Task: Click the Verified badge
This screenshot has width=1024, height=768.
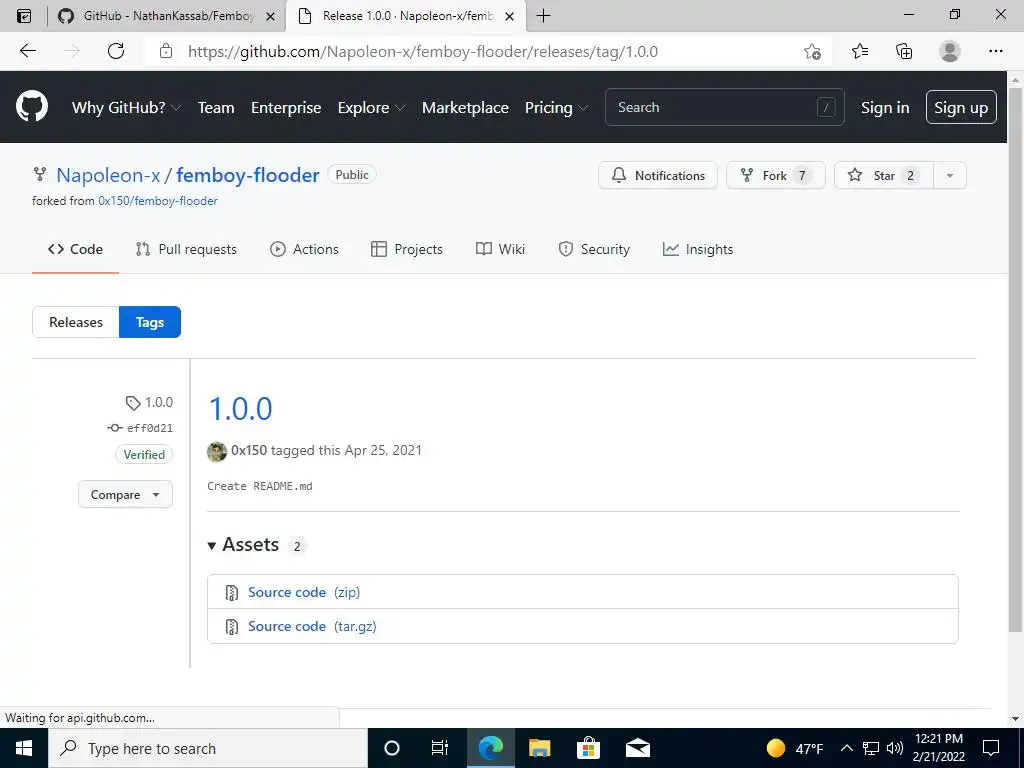Action: point(144,455)
